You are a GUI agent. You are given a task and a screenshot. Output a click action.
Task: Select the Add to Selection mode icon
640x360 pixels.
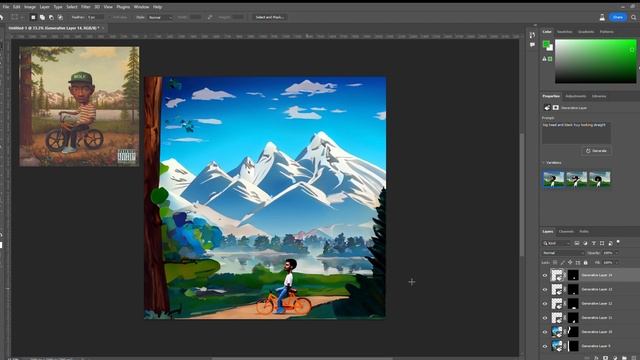pyautogui.click(x=42, y=18)
